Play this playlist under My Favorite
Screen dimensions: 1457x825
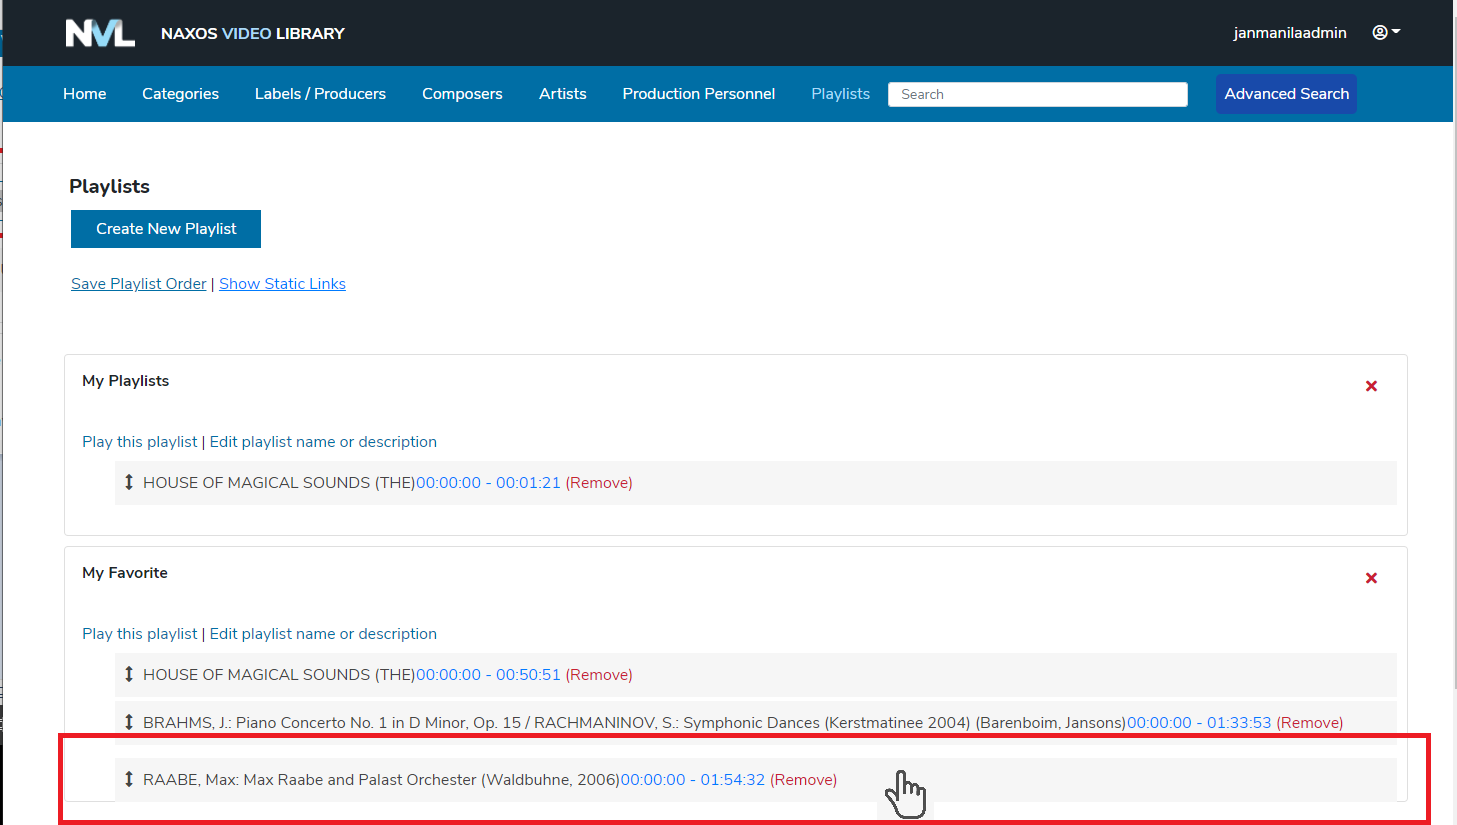pos(140,634)
